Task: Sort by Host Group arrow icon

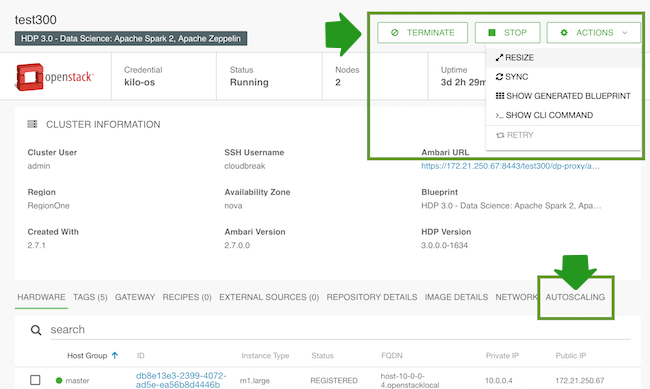Action: tap(115, 355)
